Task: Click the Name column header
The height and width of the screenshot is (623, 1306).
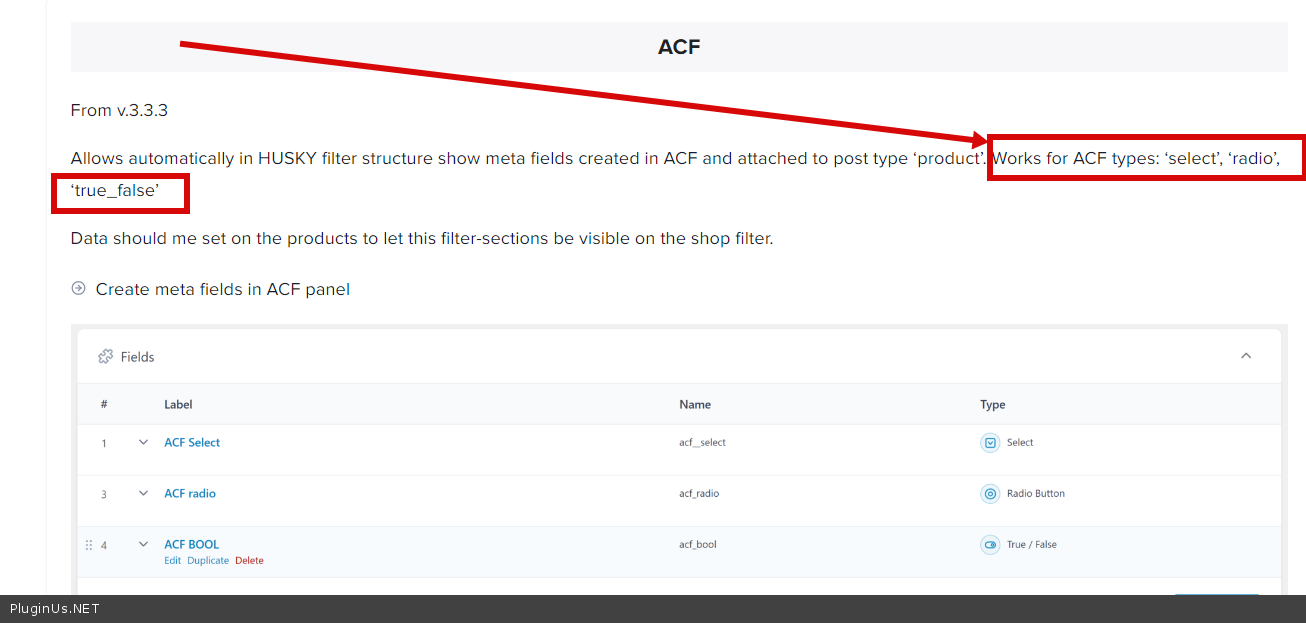Action: [x=695, y=405]
